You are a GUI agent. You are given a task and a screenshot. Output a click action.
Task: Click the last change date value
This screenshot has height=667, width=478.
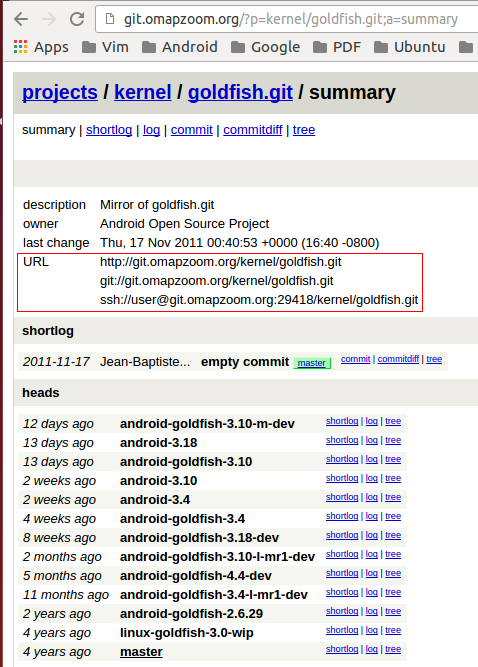point(239,243)
